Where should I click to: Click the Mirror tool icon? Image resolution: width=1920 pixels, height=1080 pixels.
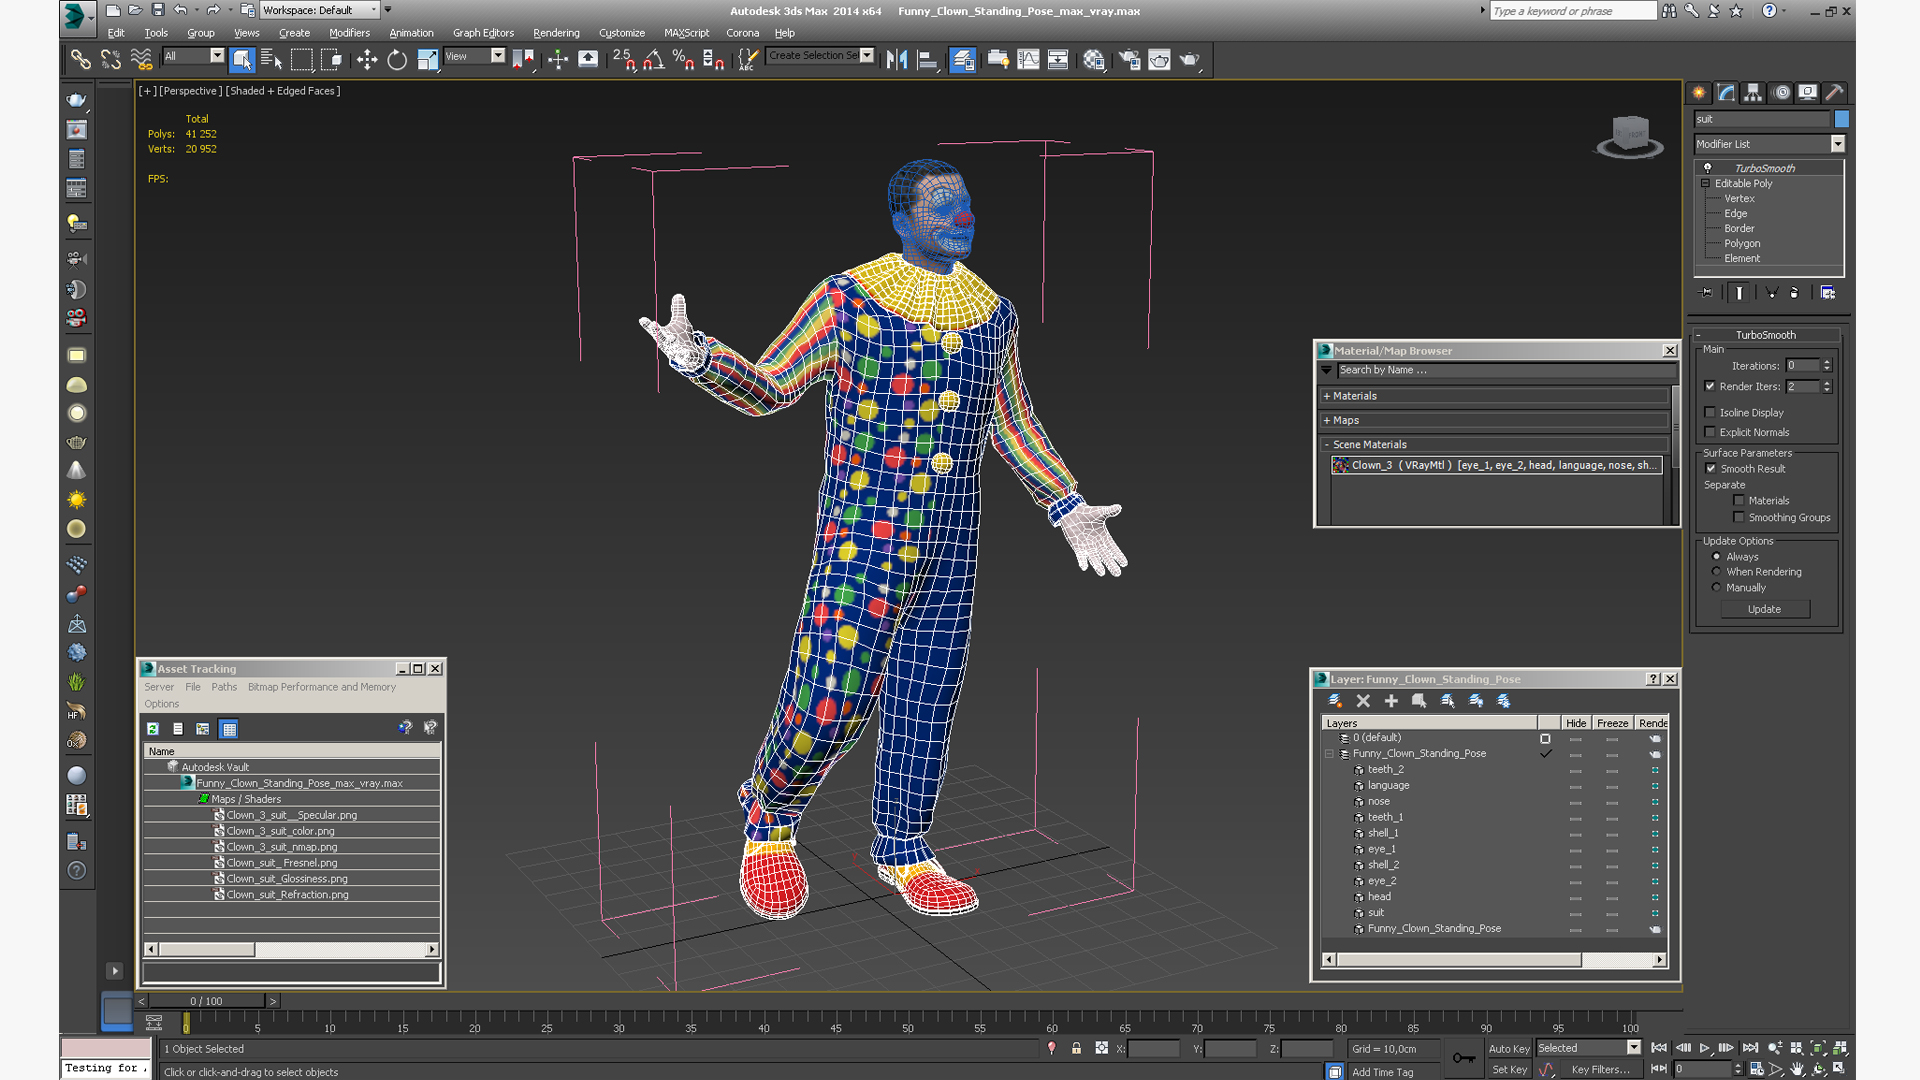click(897, 60)
